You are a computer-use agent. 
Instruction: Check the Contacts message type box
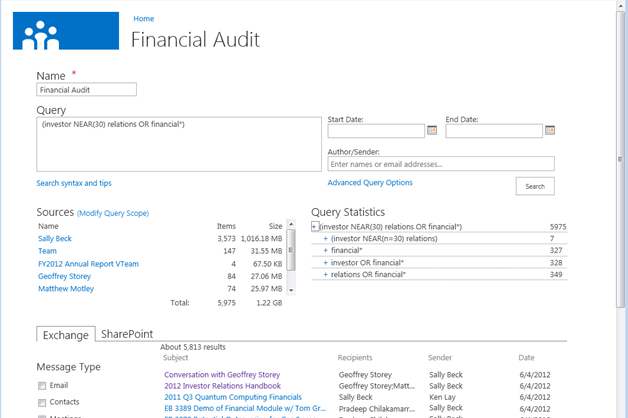click(x=42, y=402)
